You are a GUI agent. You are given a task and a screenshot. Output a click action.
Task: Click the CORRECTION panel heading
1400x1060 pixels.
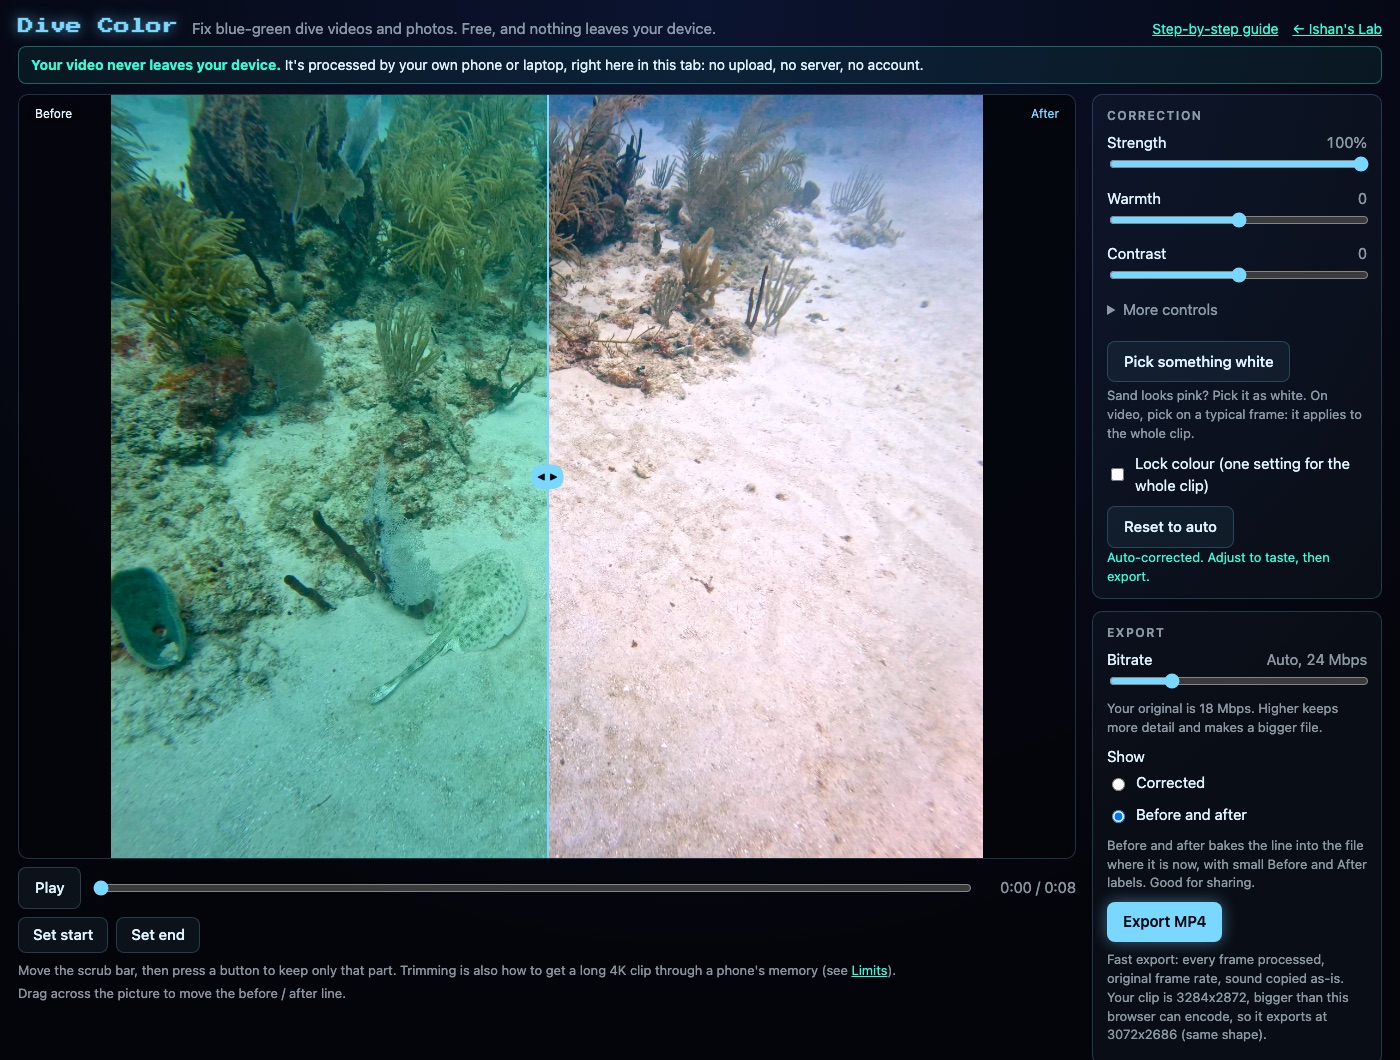(1154, 116)
